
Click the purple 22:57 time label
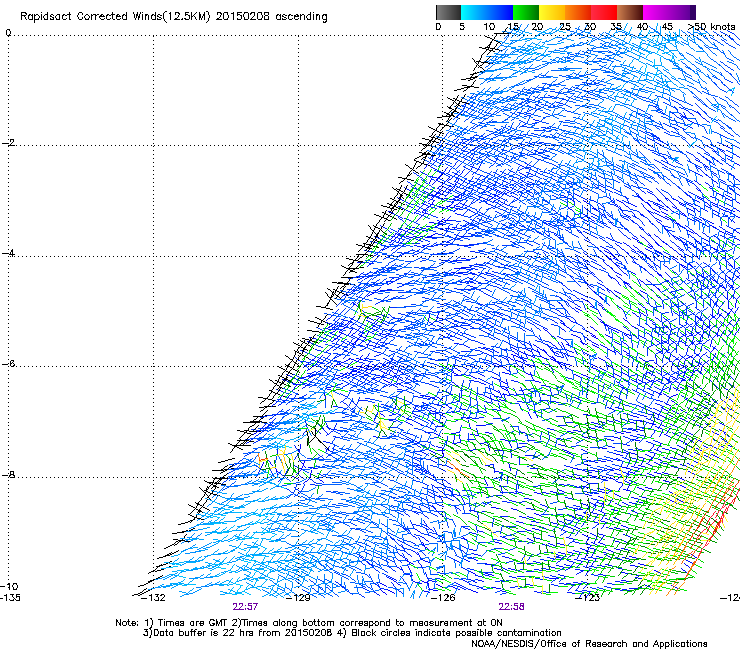click(245, 607)
